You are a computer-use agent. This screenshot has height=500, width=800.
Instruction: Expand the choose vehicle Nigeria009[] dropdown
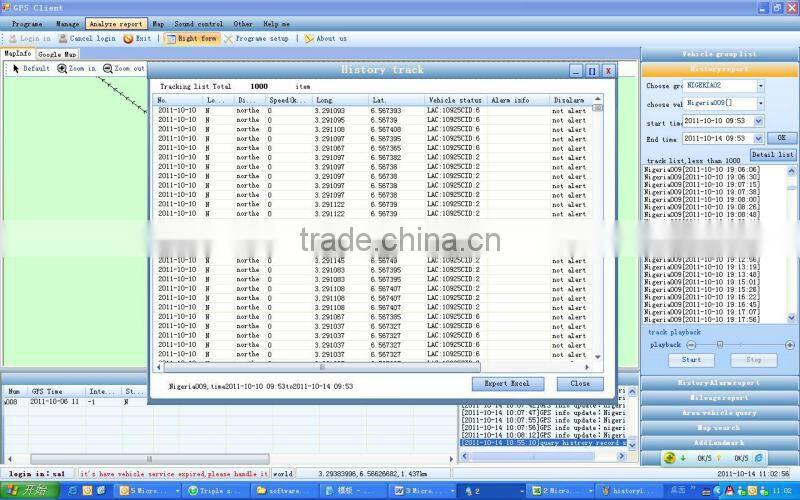point(760,104)
